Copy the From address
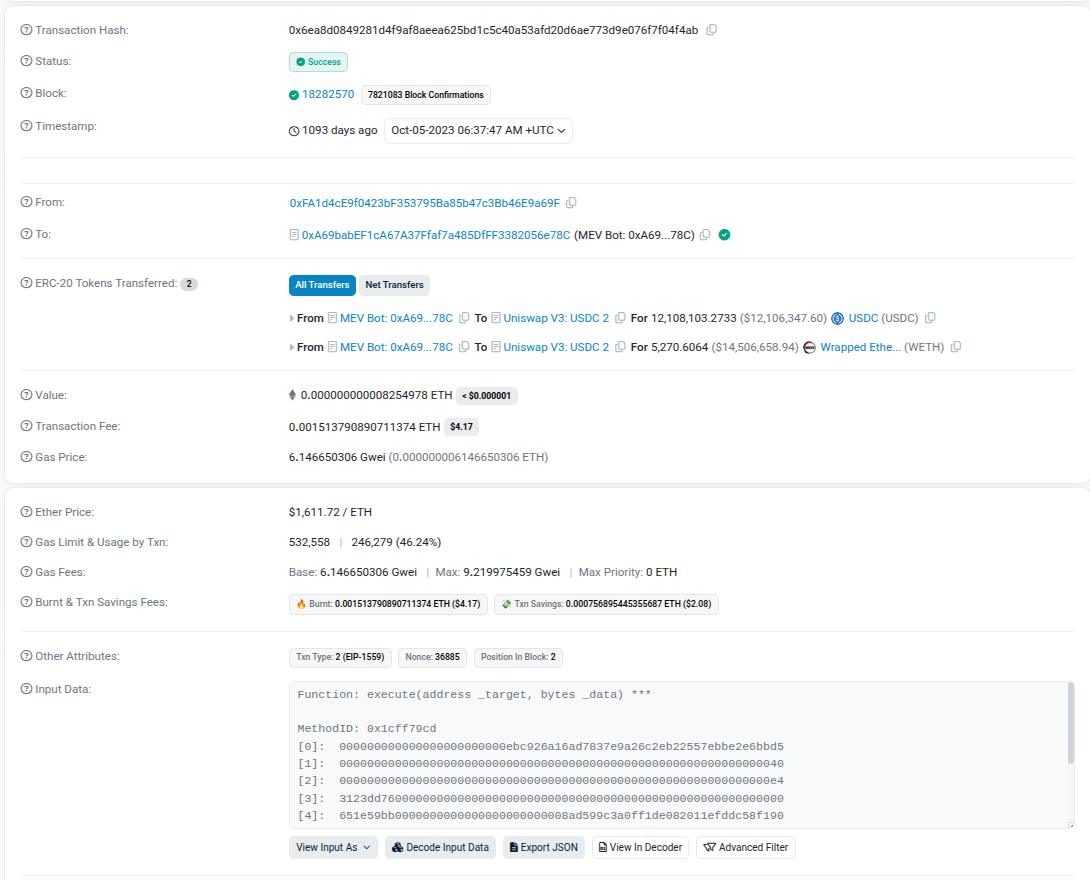1090x880 pixels. (x=571, y=203)
